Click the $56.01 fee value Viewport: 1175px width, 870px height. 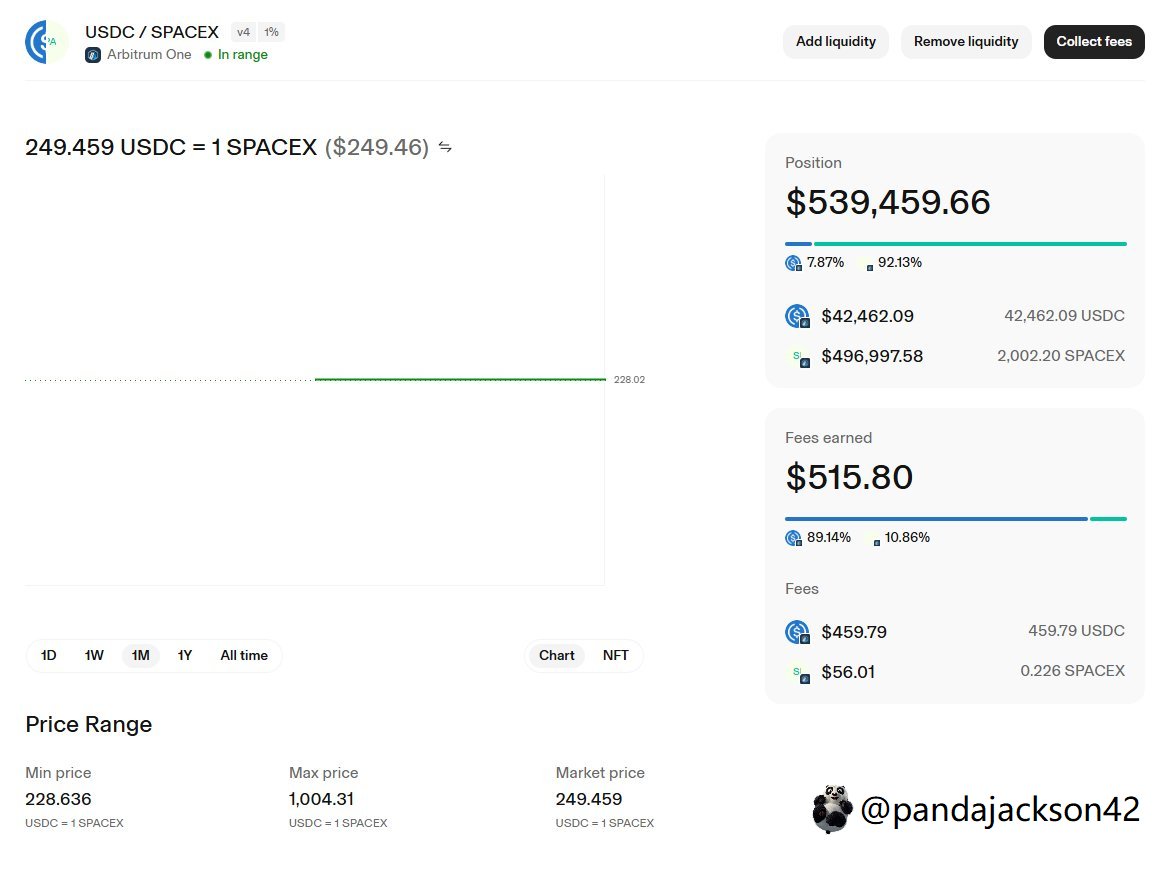coord(848,673)
